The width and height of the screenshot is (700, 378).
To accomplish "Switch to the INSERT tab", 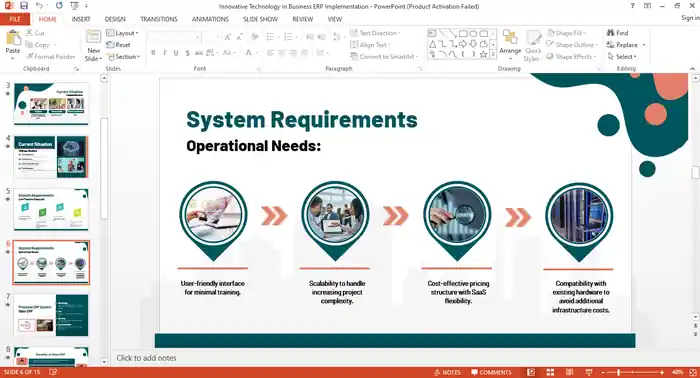I will (x=81, y=19).
